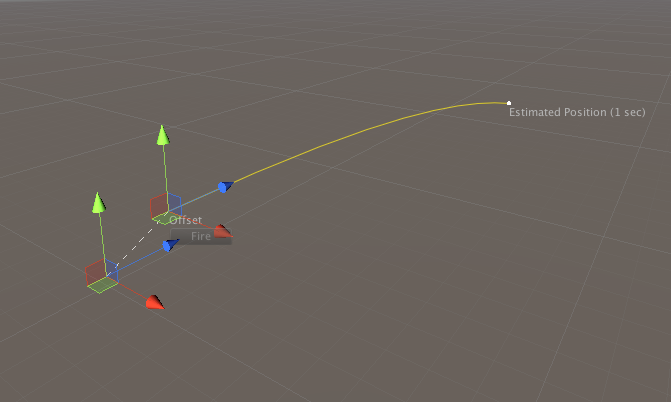Click the green Y-axis arrow of the lower gizmo
Viewport: 671px width, 402px height.
click(x=98, y=202)
